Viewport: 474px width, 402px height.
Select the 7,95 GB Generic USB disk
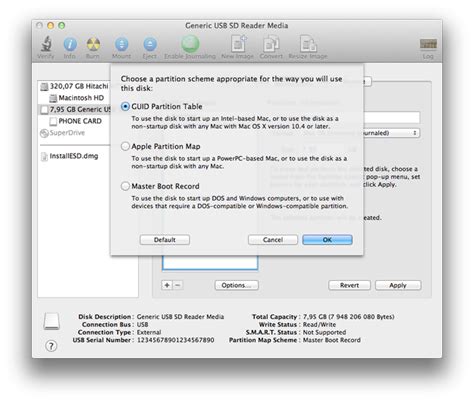coord(75,109)
